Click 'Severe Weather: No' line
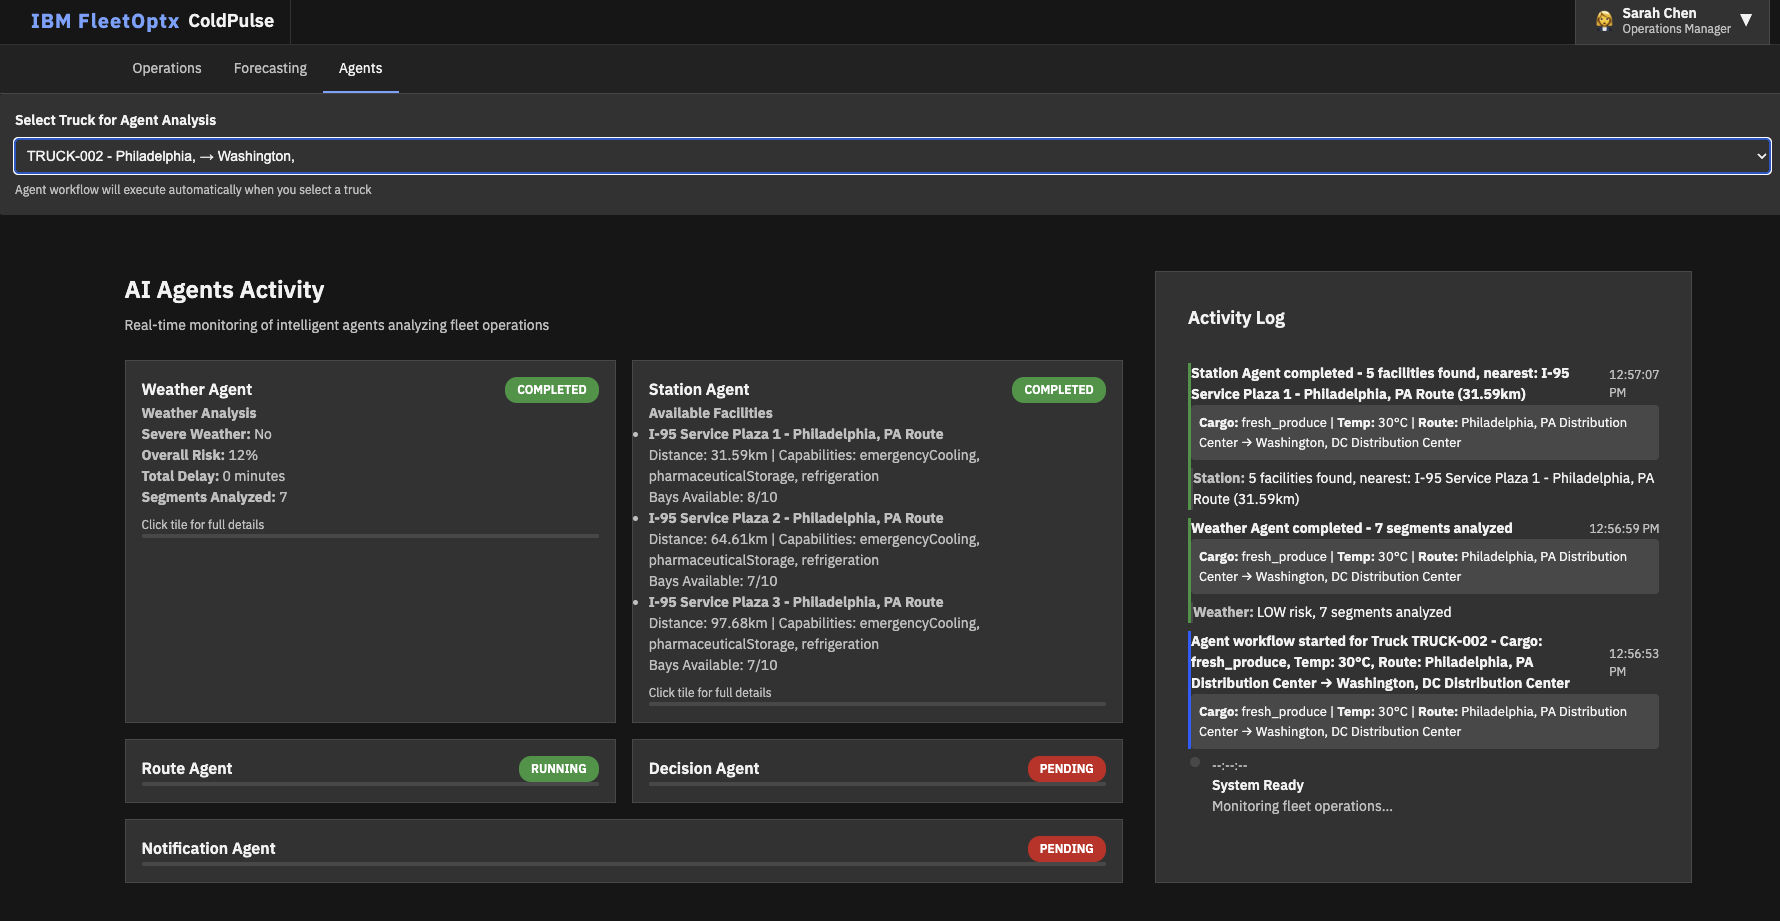 point(207,434)
